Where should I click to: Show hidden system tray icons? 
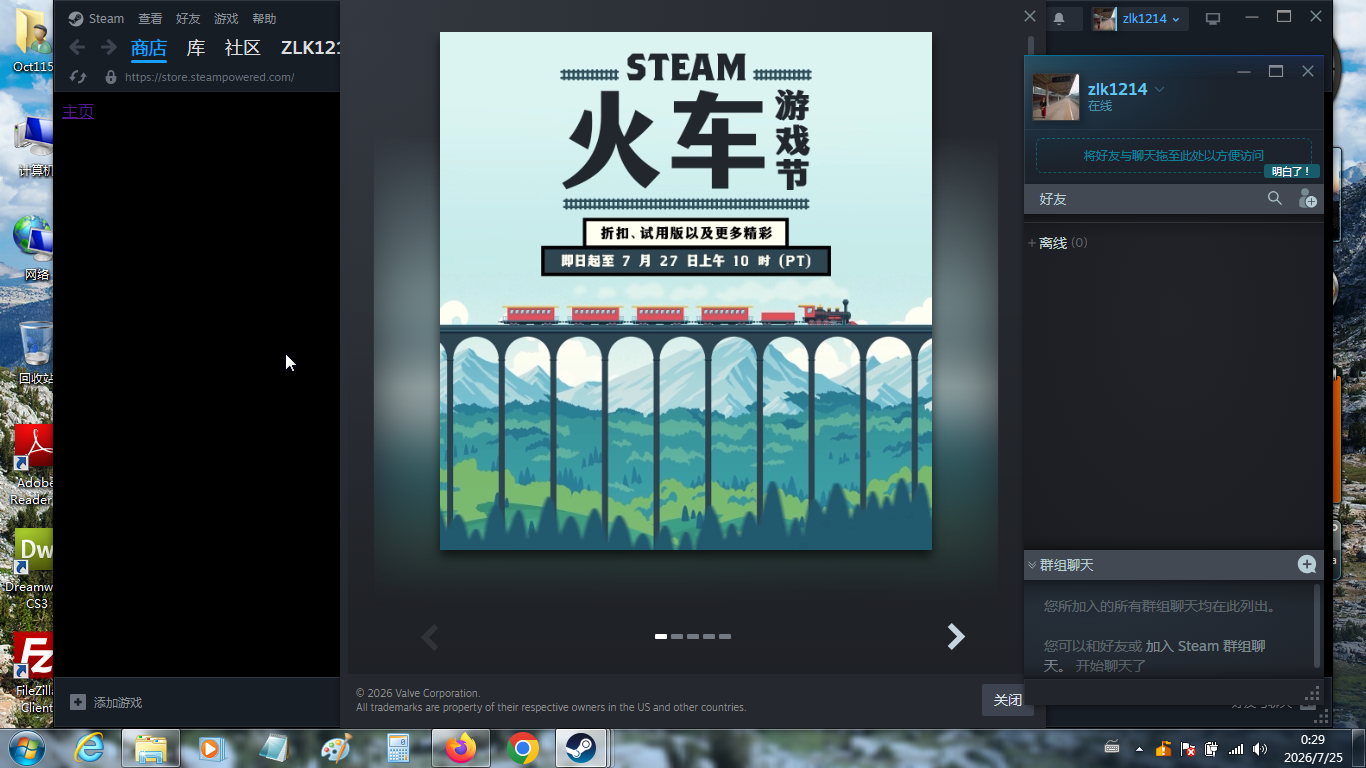click(1139, 749)
